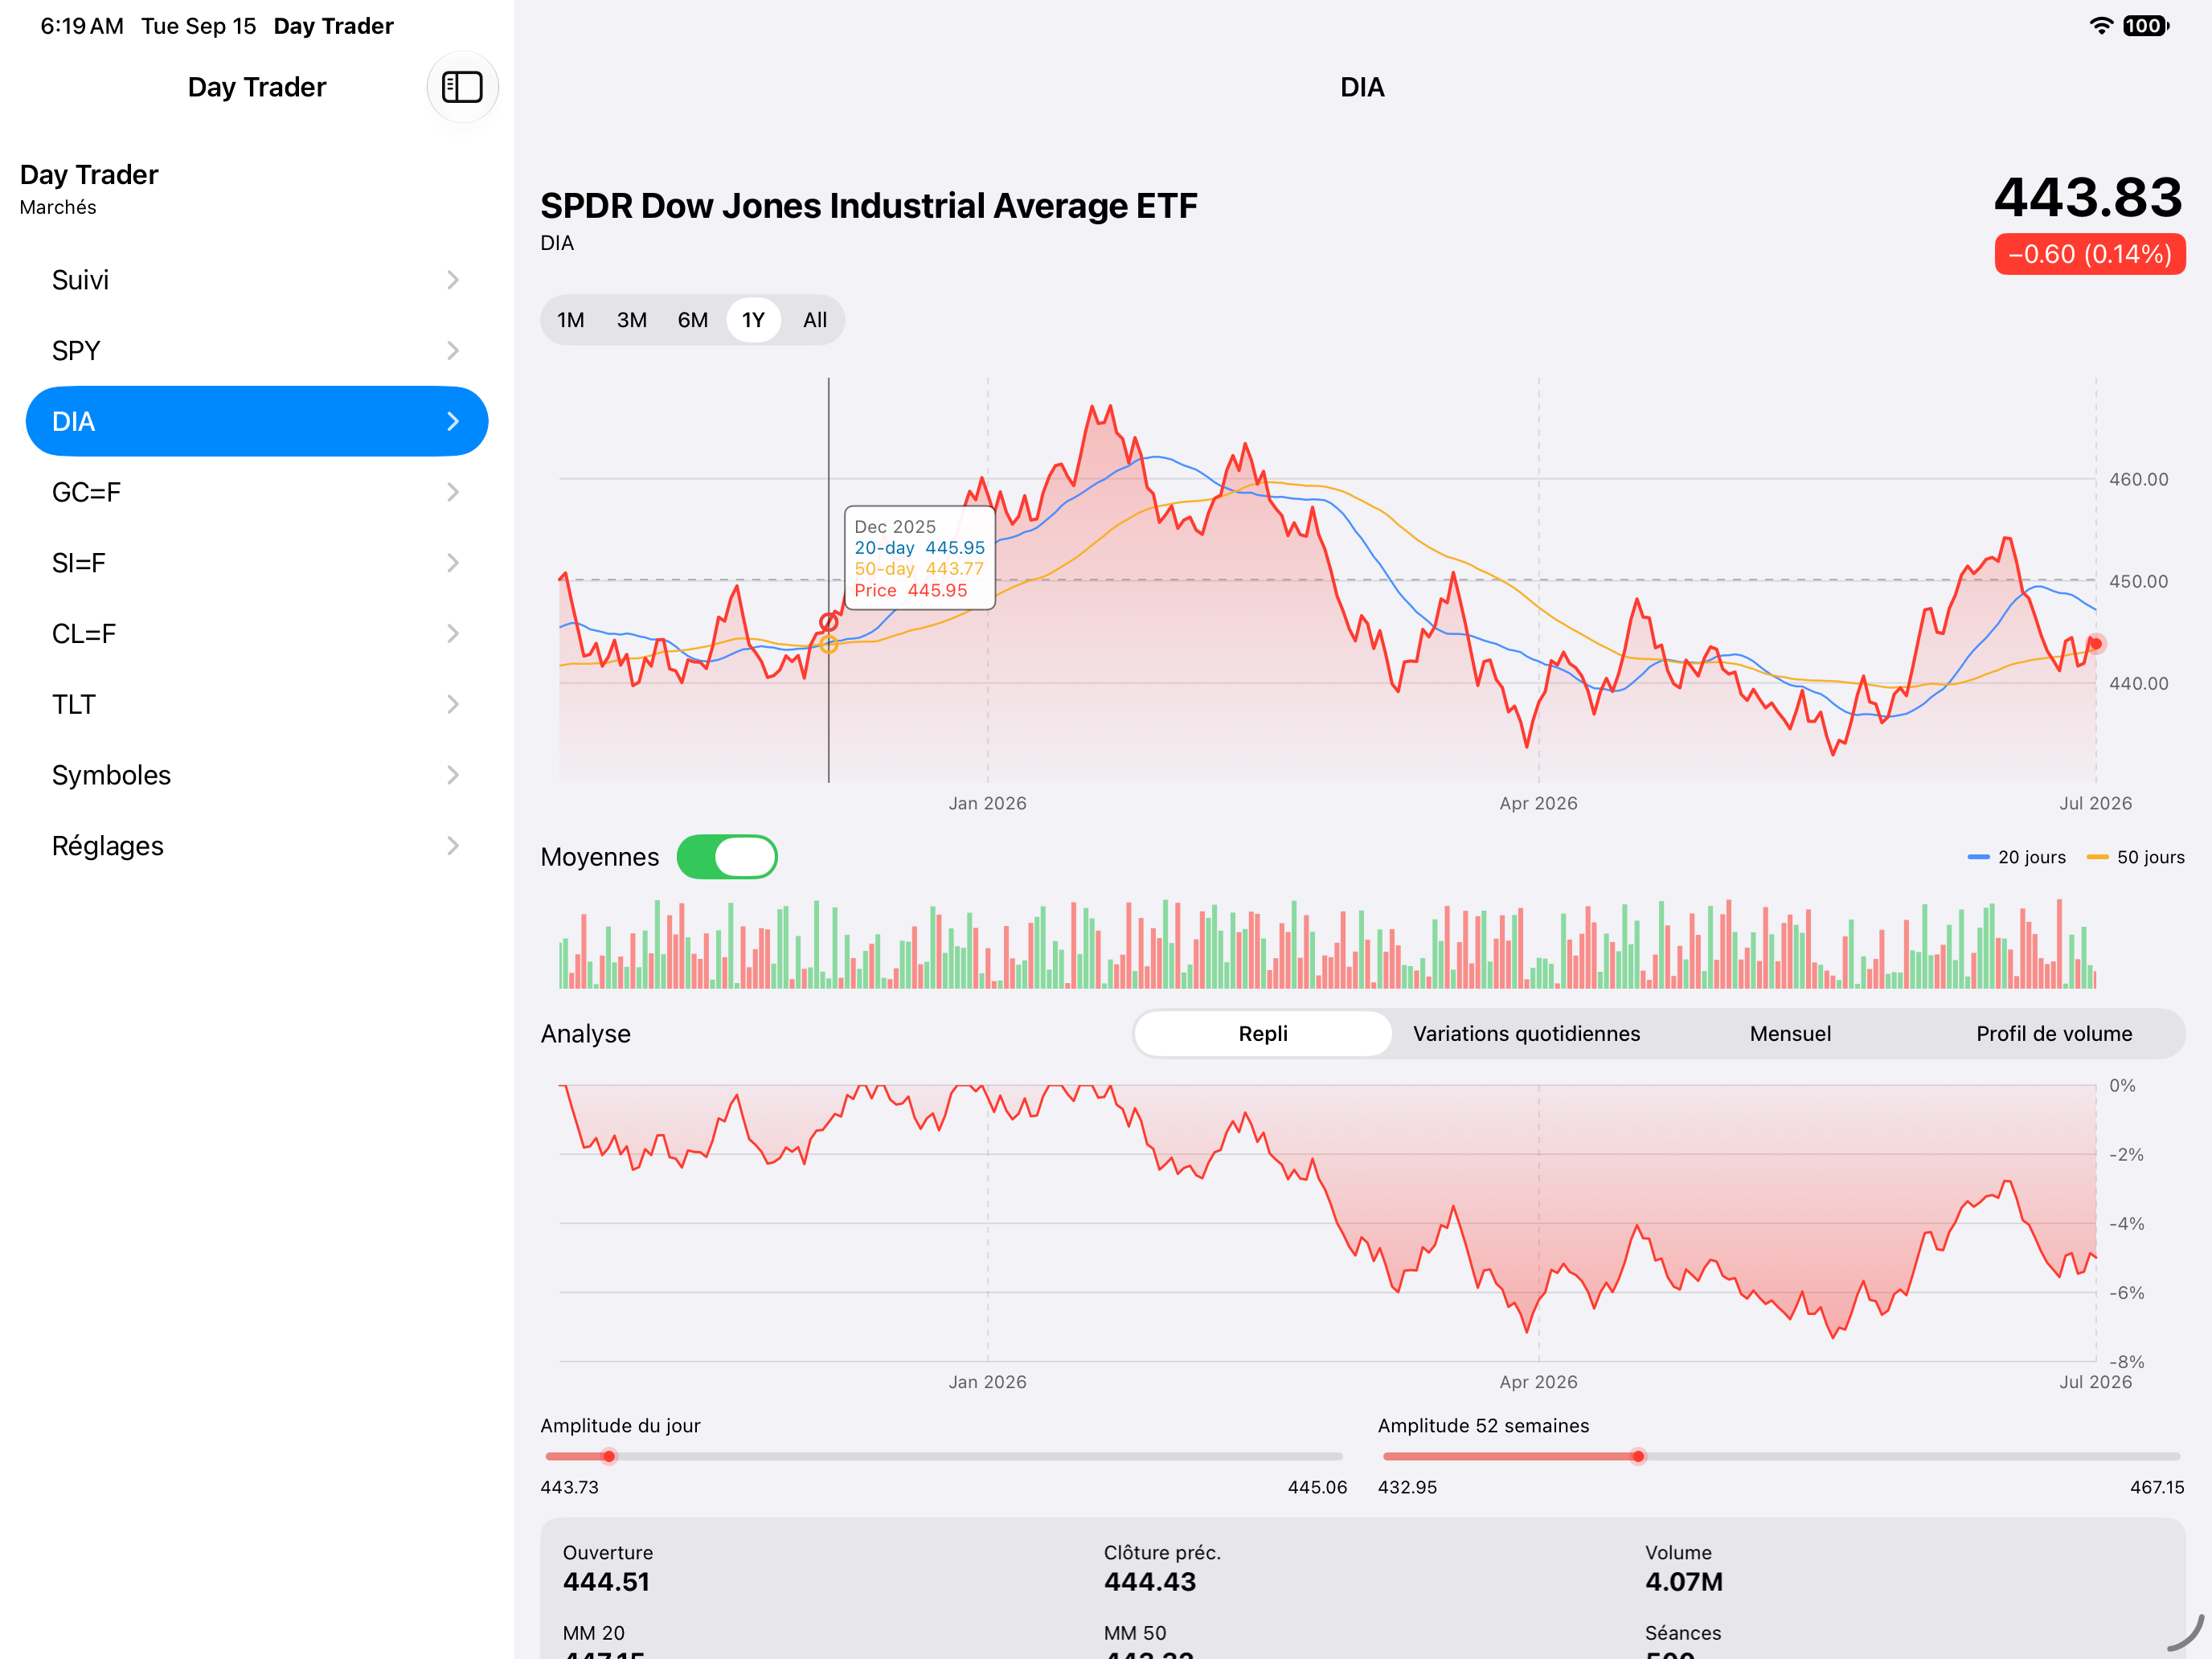The image size is (2212, 1659).
Task: Click the Réglages row chevron
Action: 453,846
